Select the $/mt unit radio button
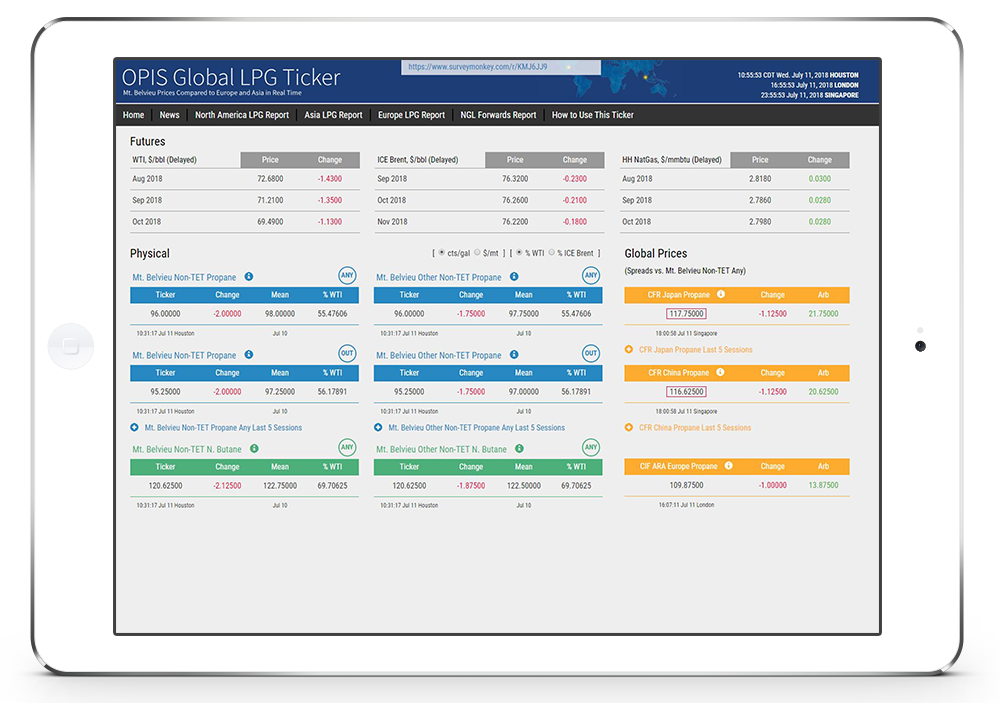 [x=477, y=253]
